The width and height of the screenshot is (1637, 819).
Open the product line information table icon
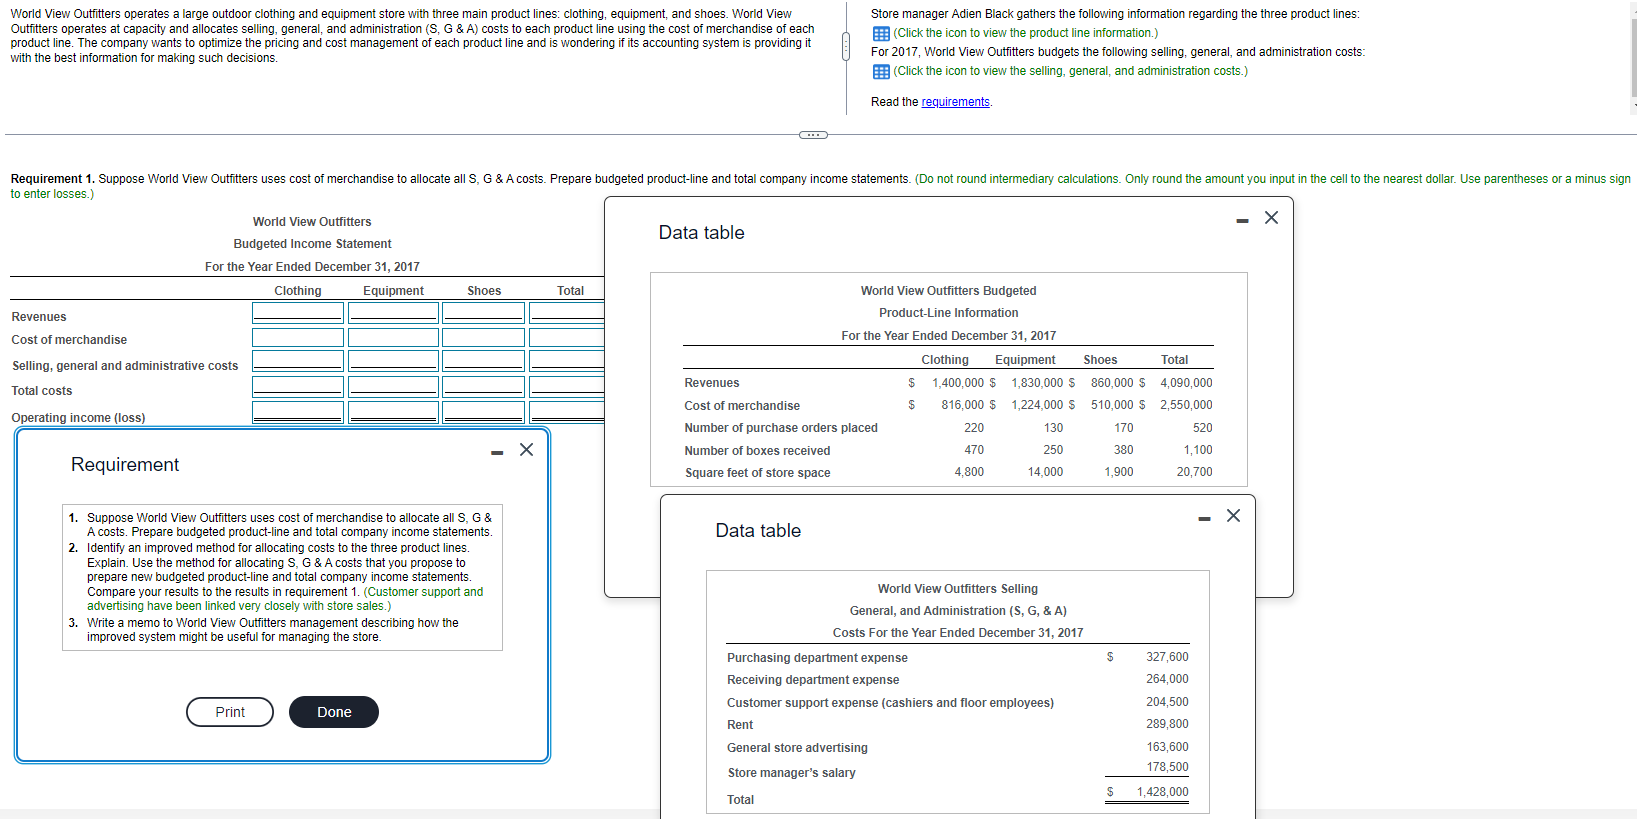coord(881,33)
